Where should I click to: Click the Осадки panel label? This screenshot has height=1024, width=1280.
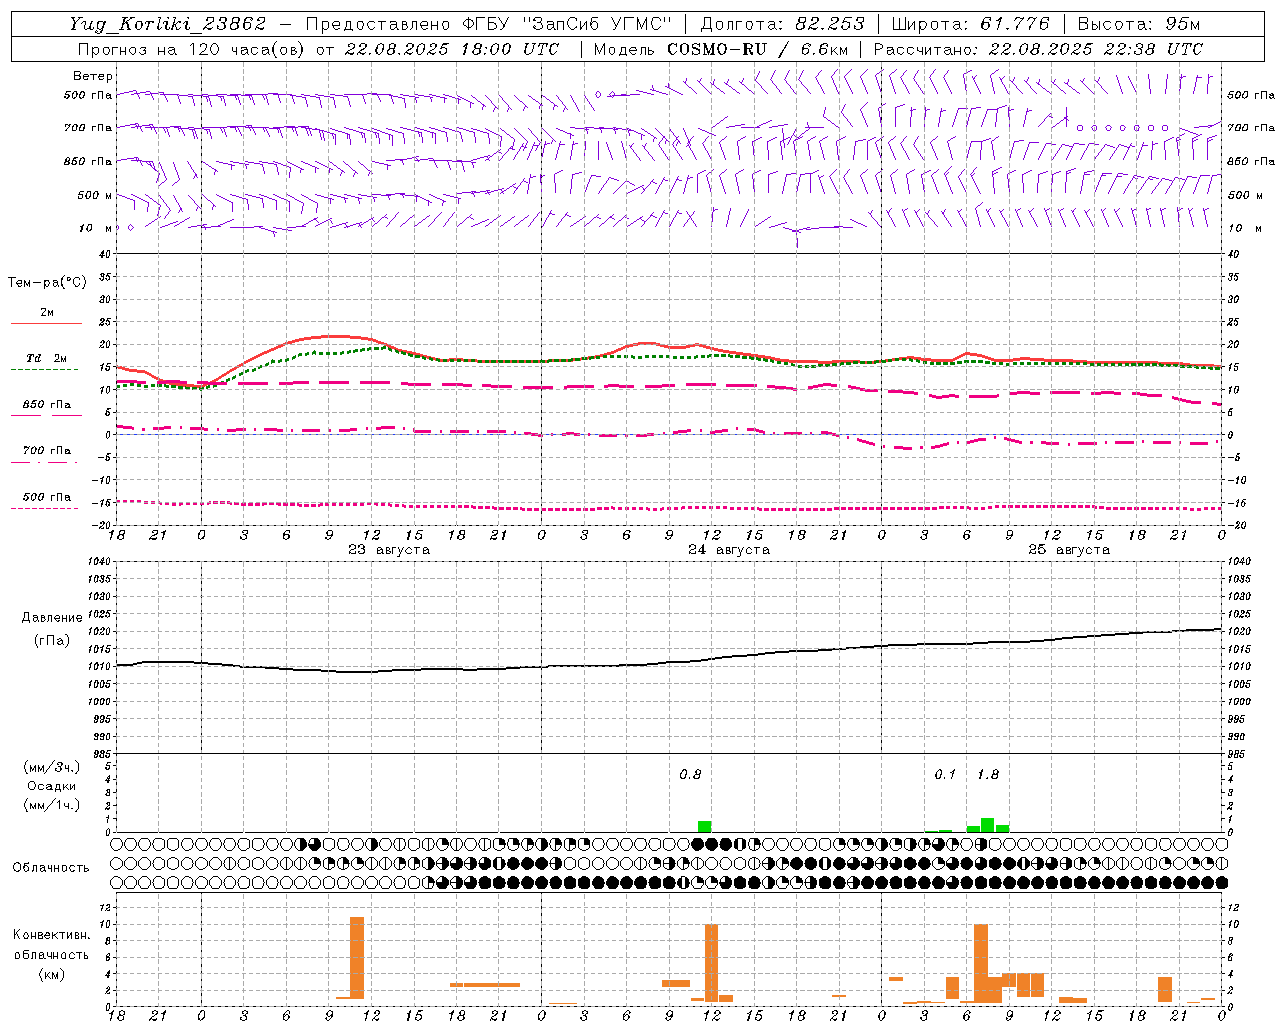click(x=52, y=786)
